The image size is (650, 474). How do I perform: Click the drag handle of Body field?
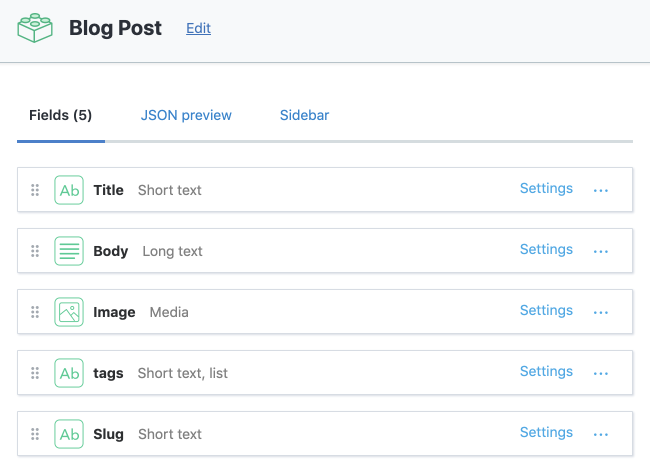(35, 251)
